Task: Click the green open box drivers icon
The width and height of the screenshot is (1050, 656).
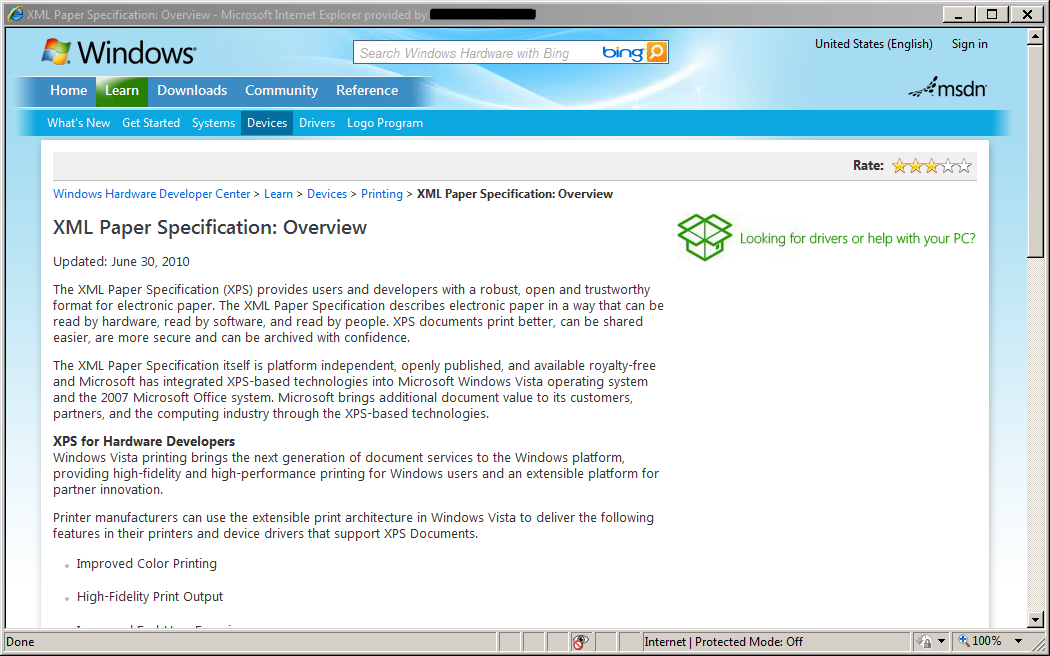Action: [x=704, y=237]
